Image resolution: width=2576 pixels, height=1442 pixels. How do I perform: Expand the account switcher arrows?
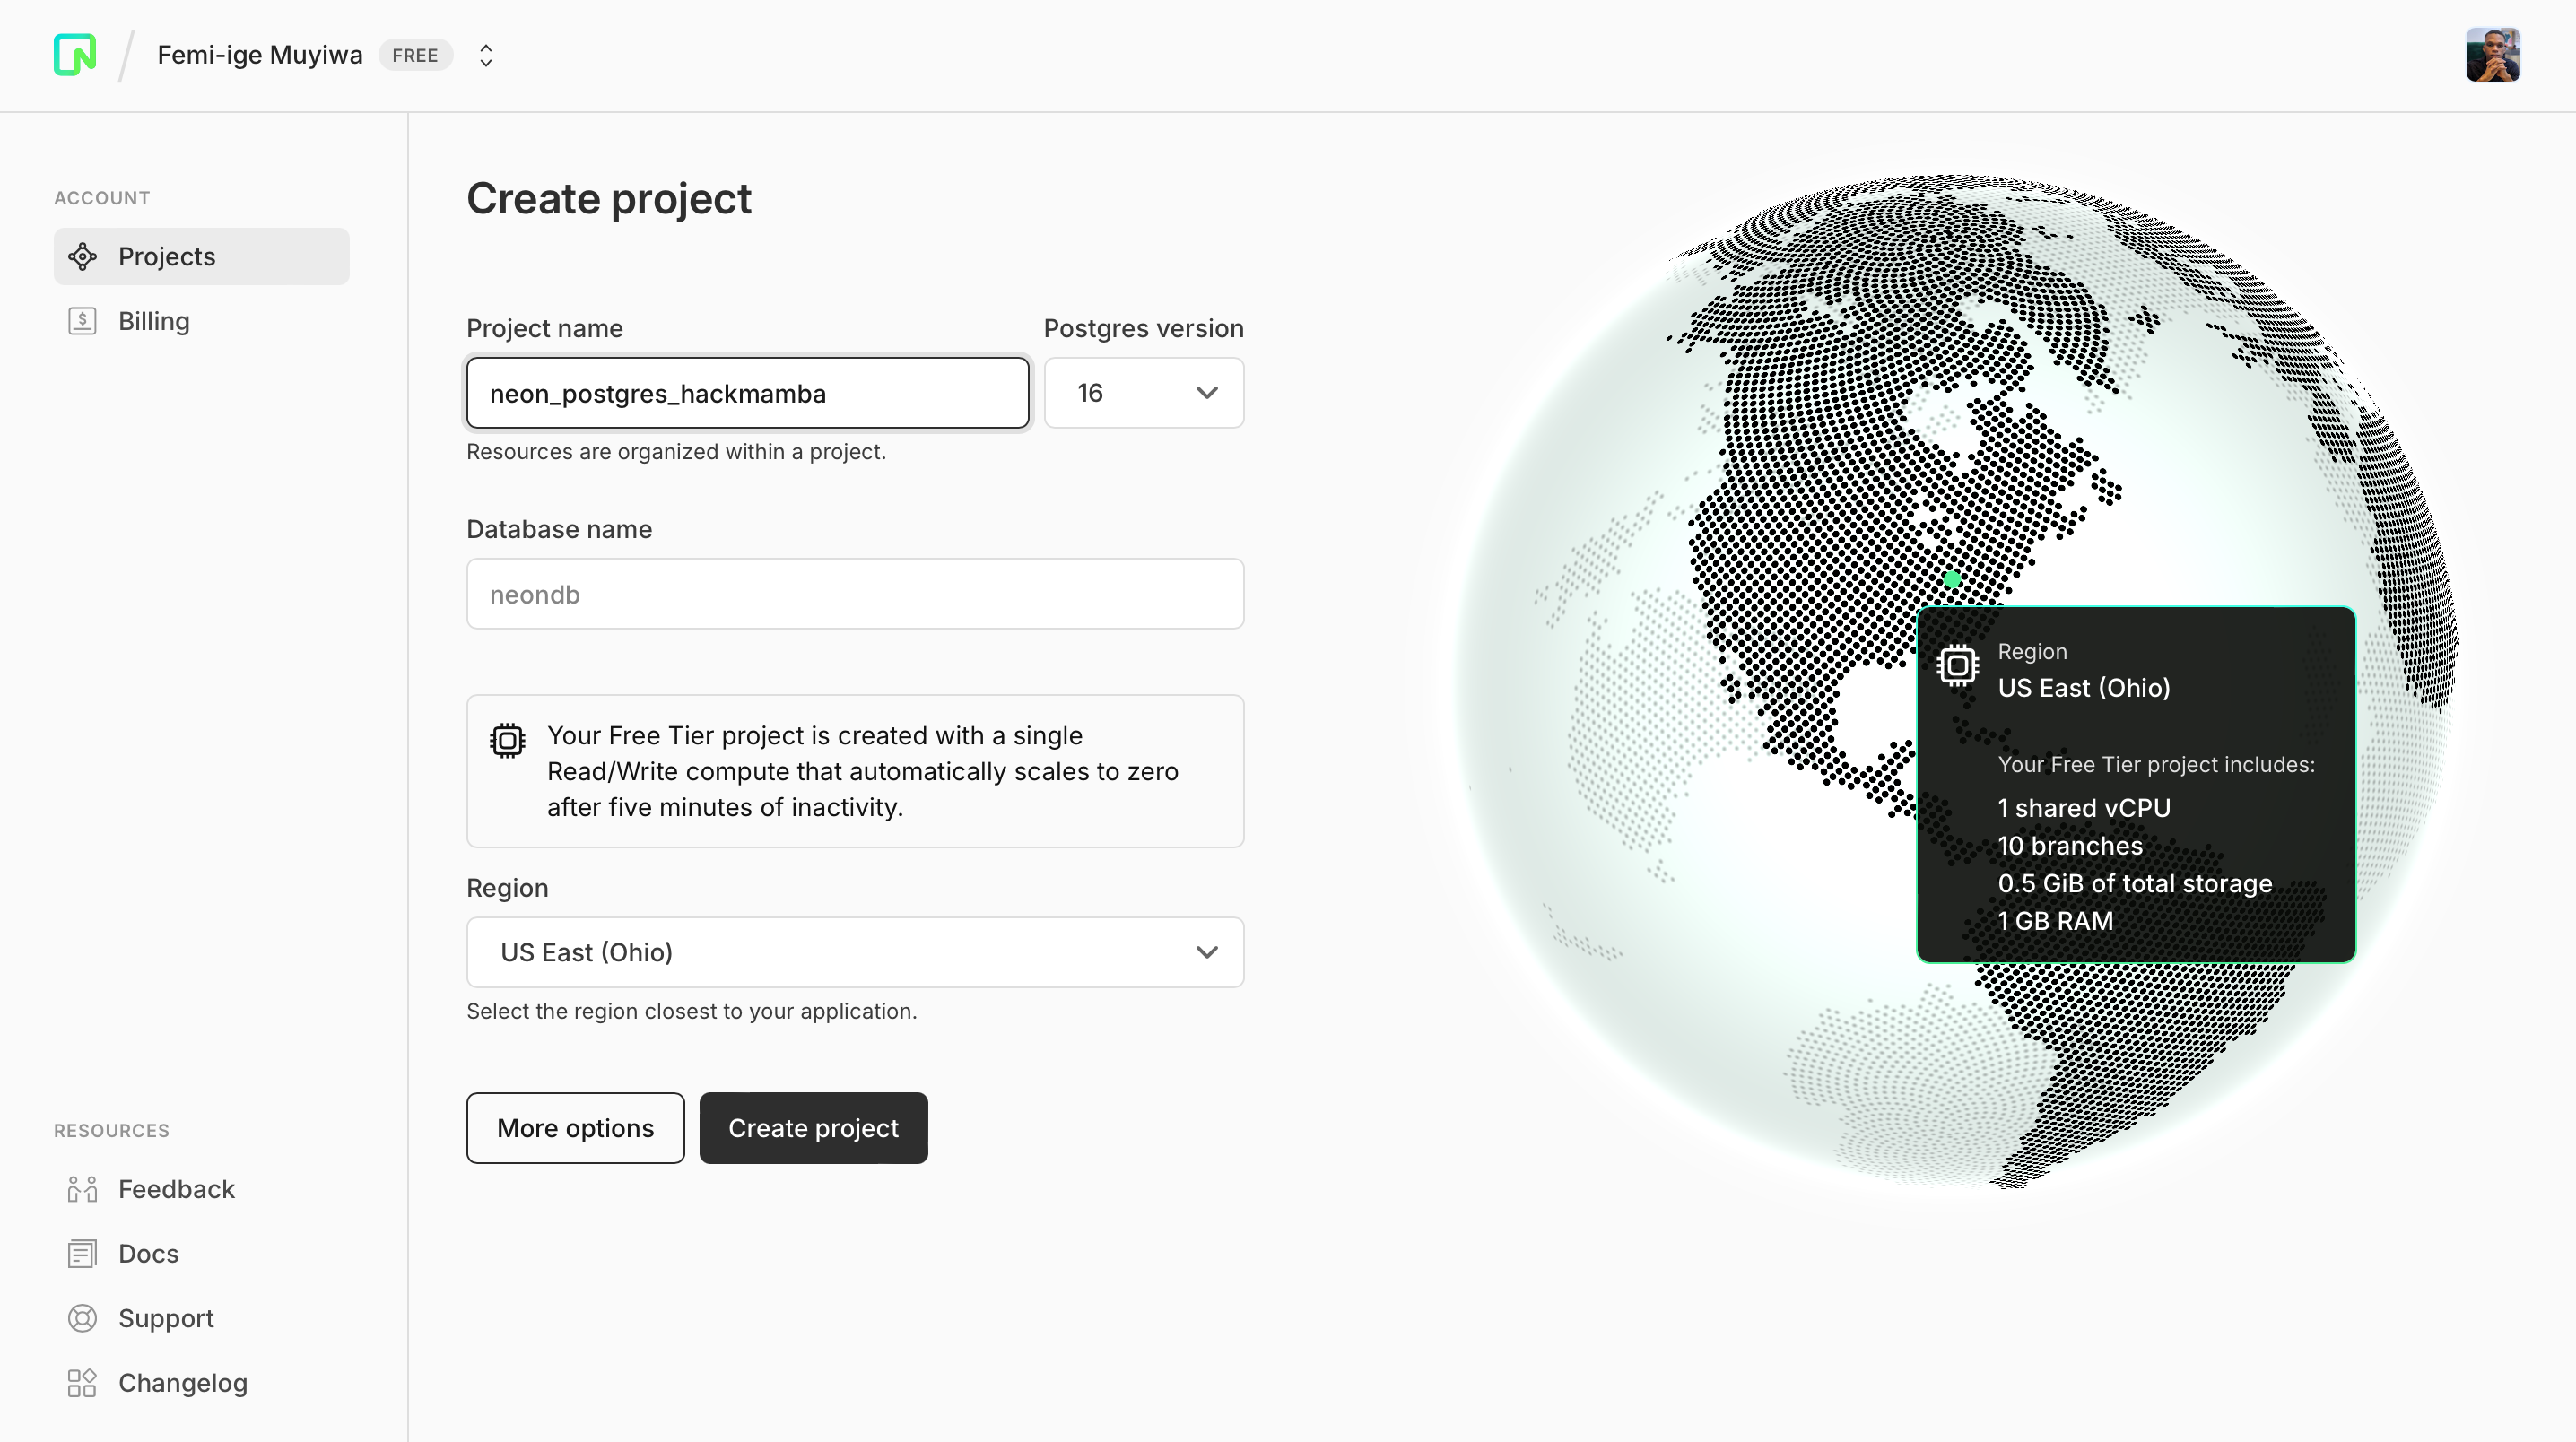coord(486,55)
